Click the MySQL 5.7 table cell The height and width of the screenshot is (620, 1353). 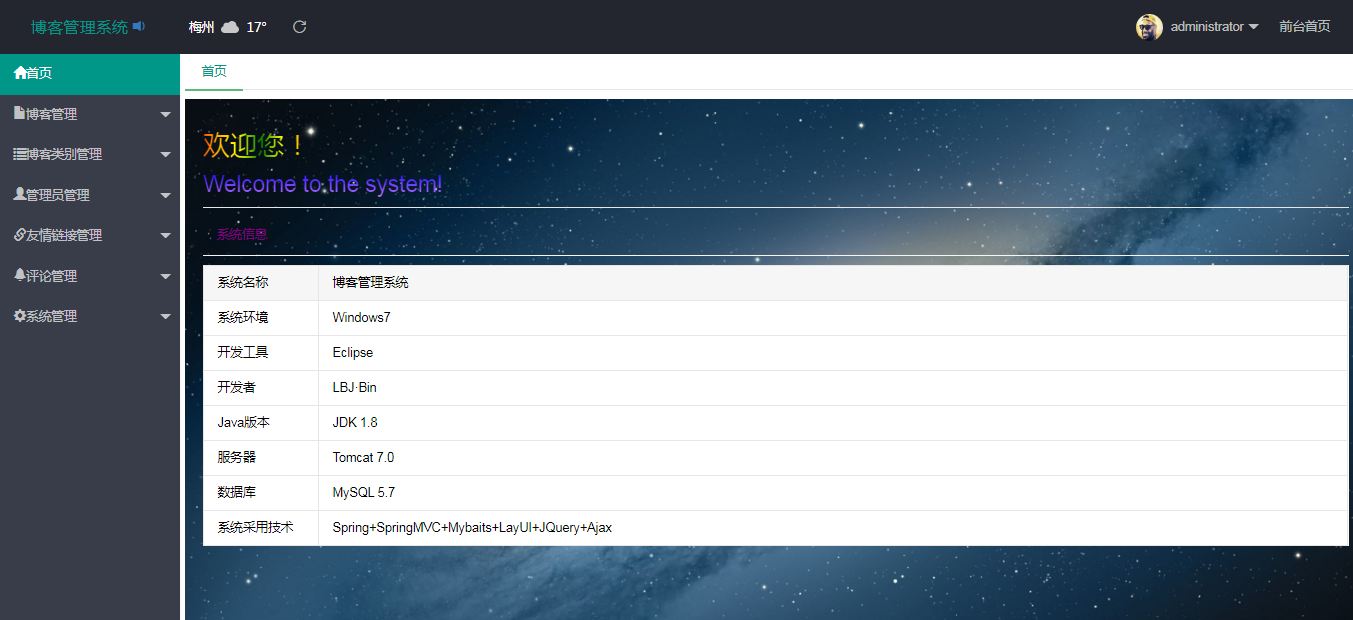pyautogui.click(x=833, y=493)
